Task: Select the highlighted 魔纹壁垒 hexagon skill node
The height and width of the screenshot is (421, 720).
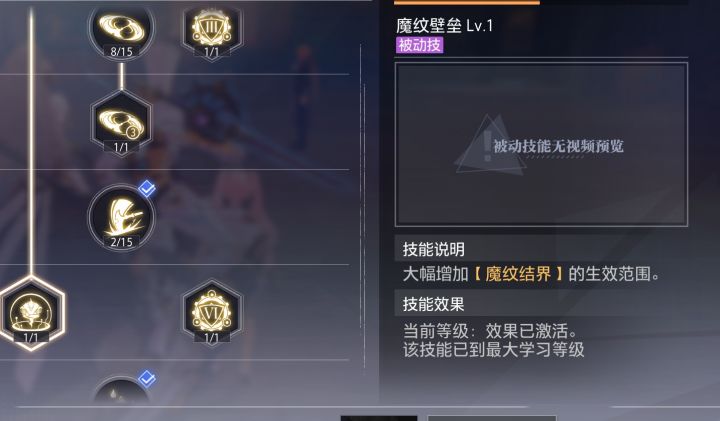Action: pos(31,314)
